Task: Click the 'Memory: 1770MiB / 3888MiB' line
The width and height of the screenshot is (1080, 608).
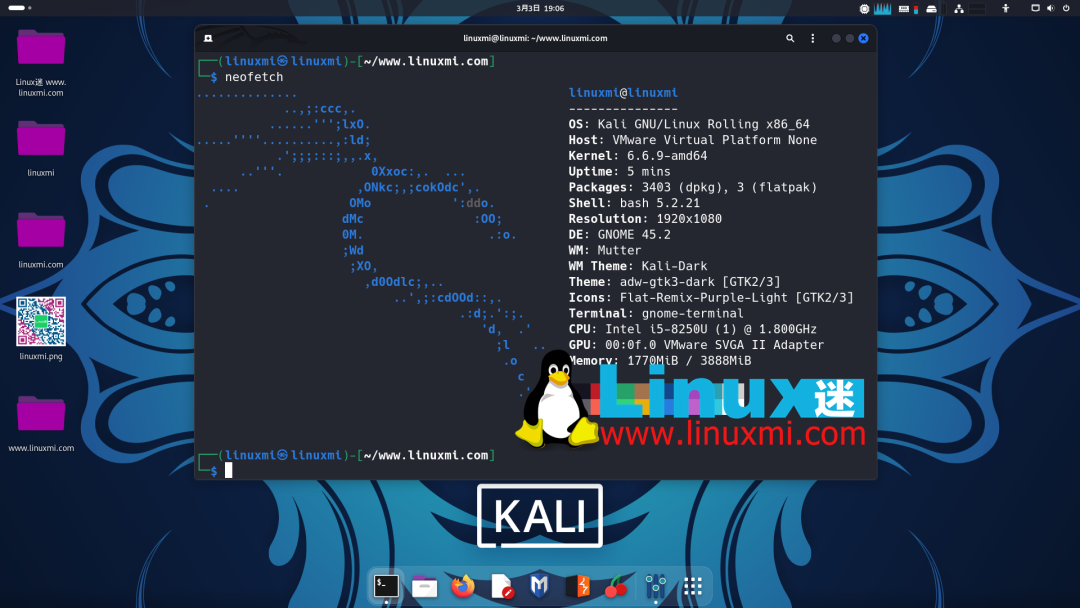Action: click(660, 361)
